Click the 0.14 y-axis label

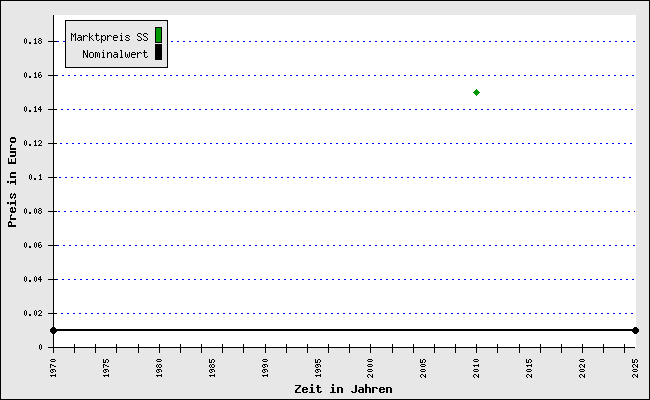pos(33,109)
